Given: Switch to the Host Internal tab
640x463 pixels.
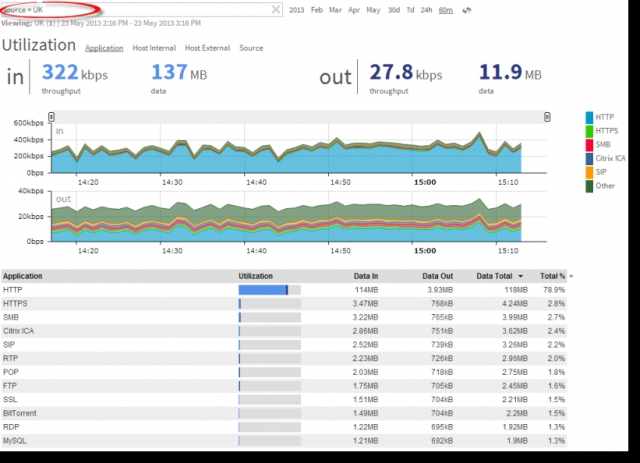Looking at the screenshot, I should [154, 48].
